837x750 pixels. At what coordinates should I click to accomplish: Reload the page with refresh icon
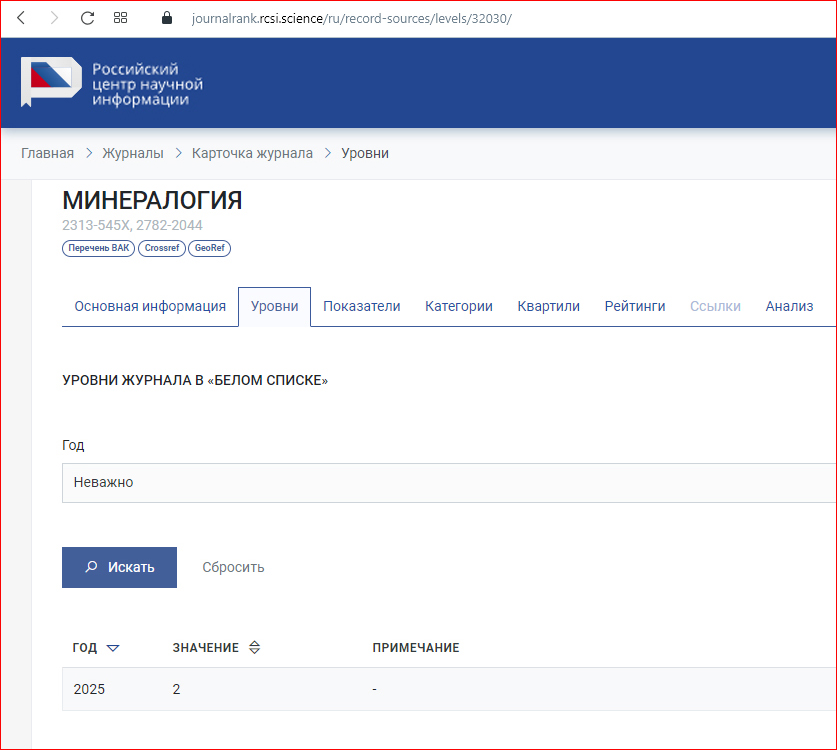coord(88,18)
